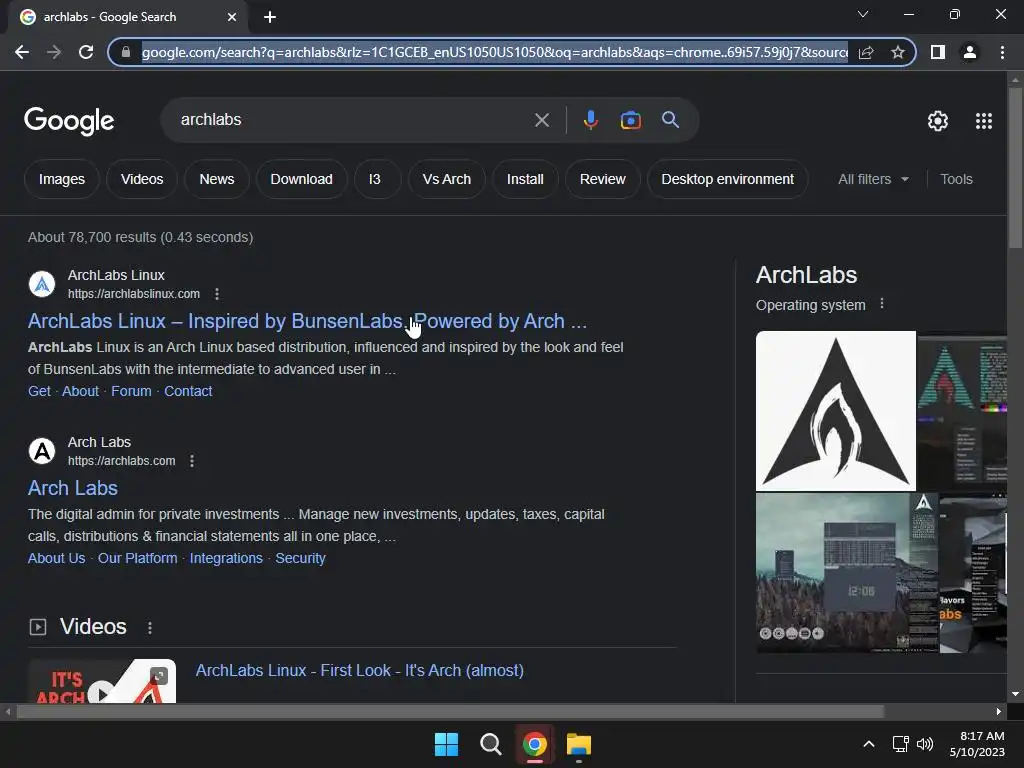Open search Tools
This screenshot has width=1024, height=768.
[956, 179]
